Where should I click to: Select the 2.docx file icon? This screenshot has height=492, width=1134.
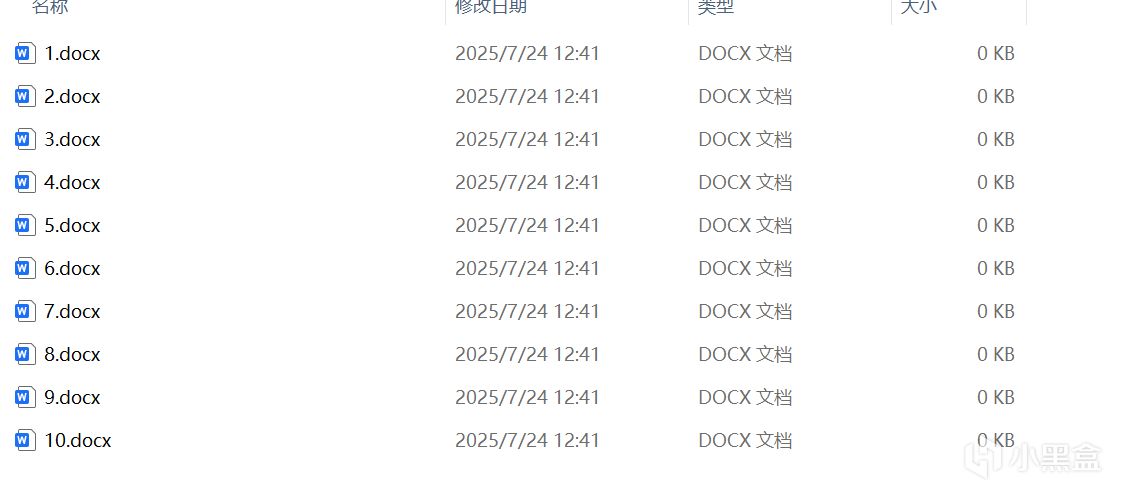point(25,96)
